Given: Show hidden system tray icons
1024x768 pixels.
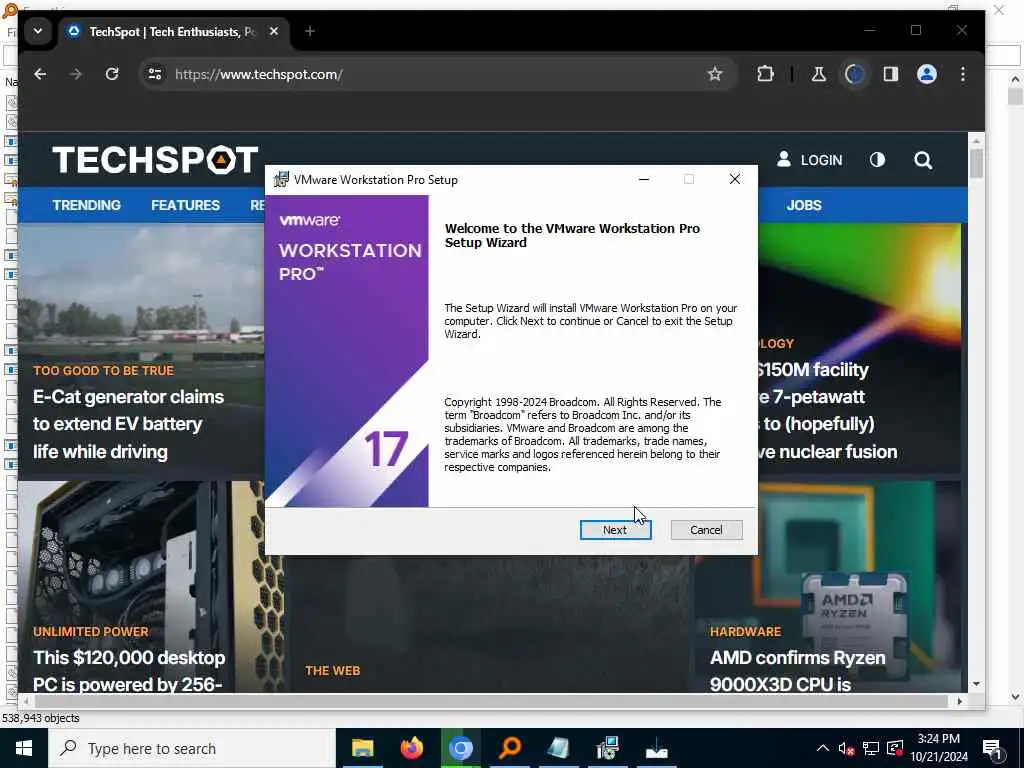Looking at the screenshot, I should coord(823,748).
